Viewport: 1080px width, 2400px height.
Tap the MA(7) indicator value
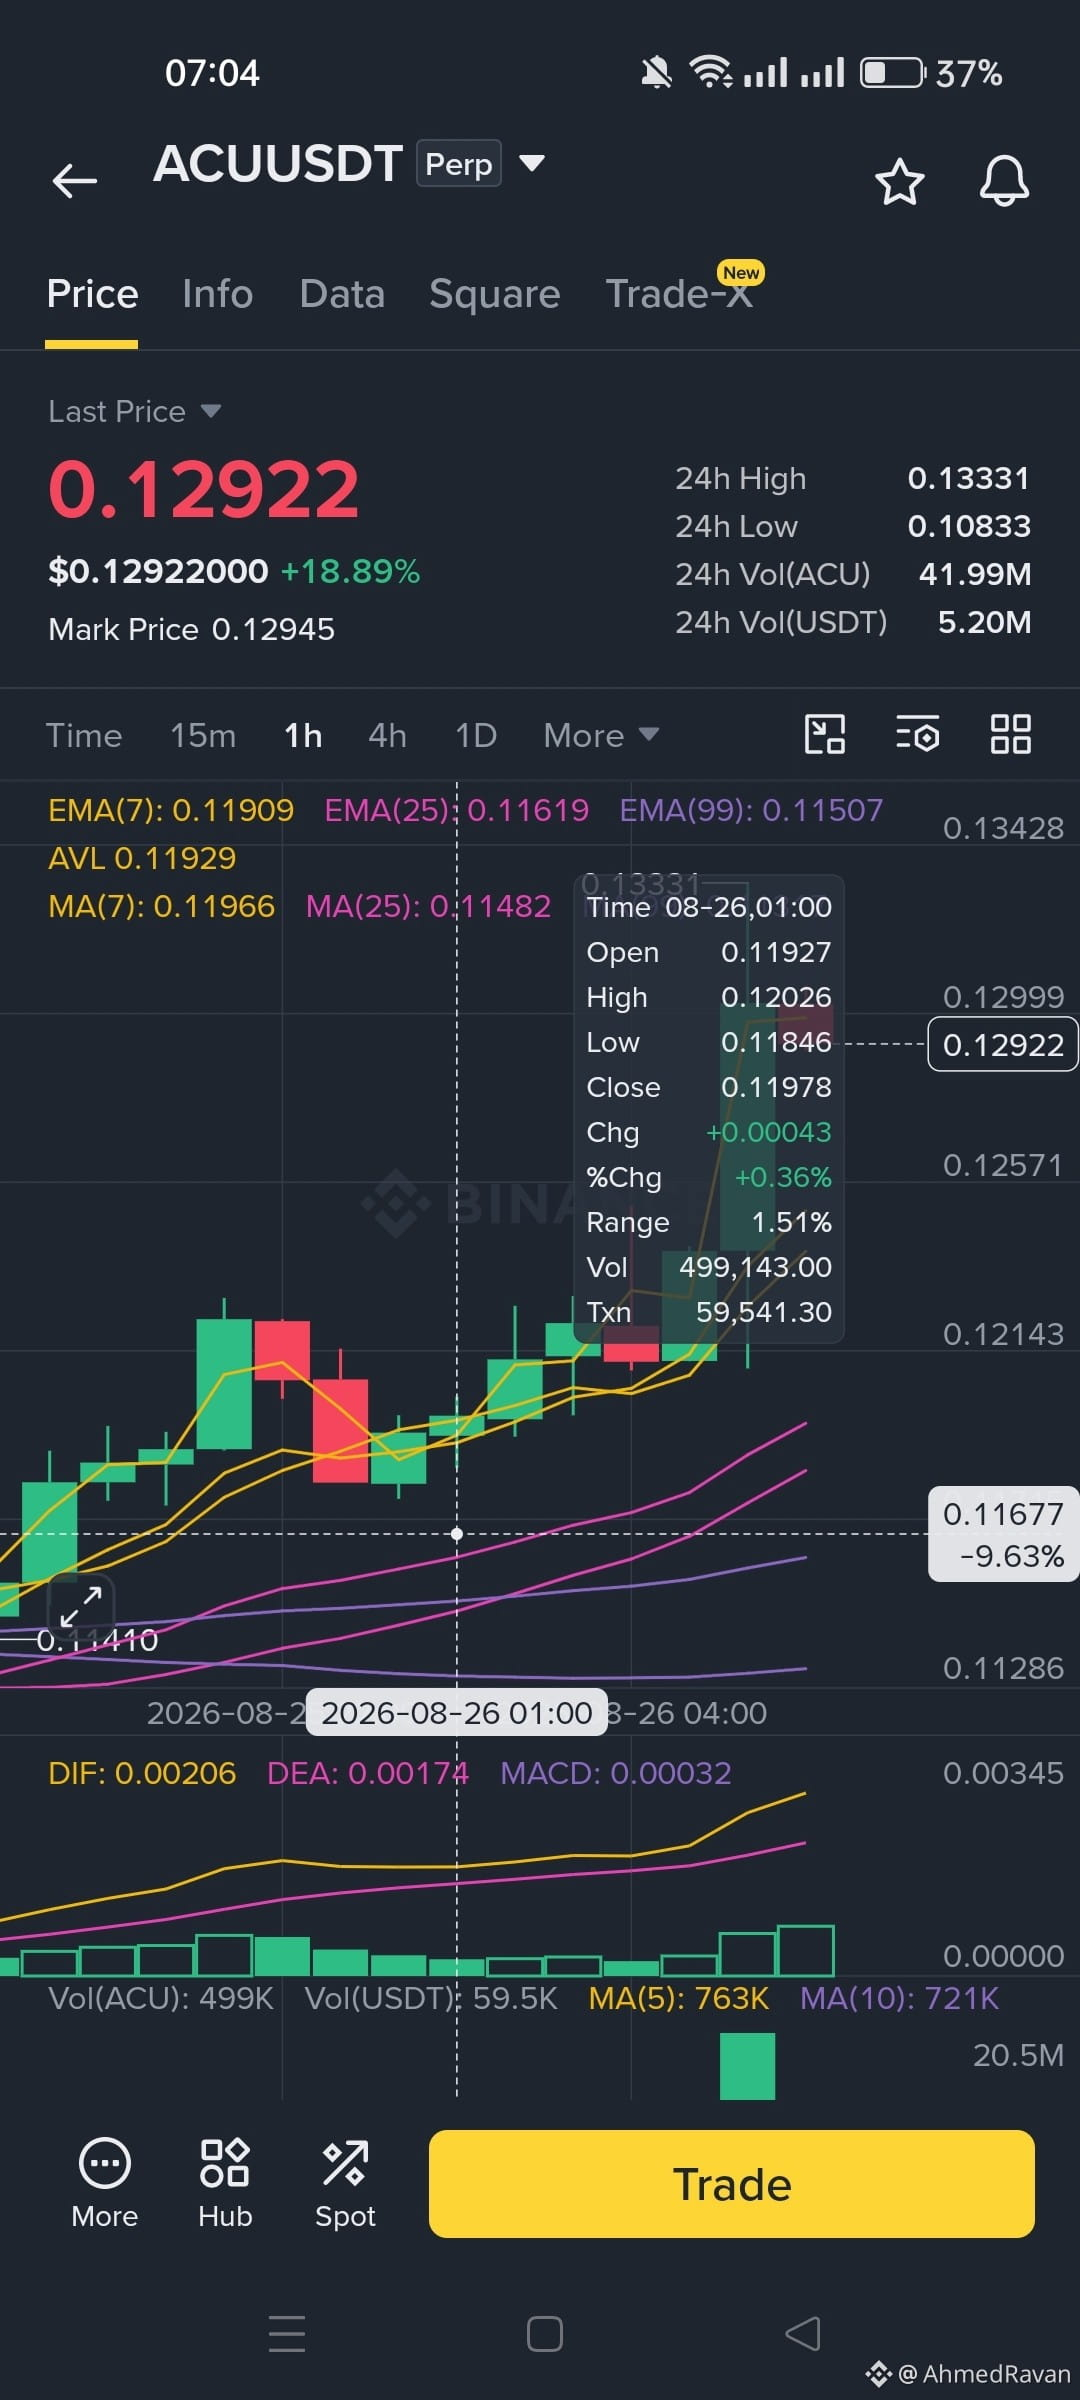point(161,906)
